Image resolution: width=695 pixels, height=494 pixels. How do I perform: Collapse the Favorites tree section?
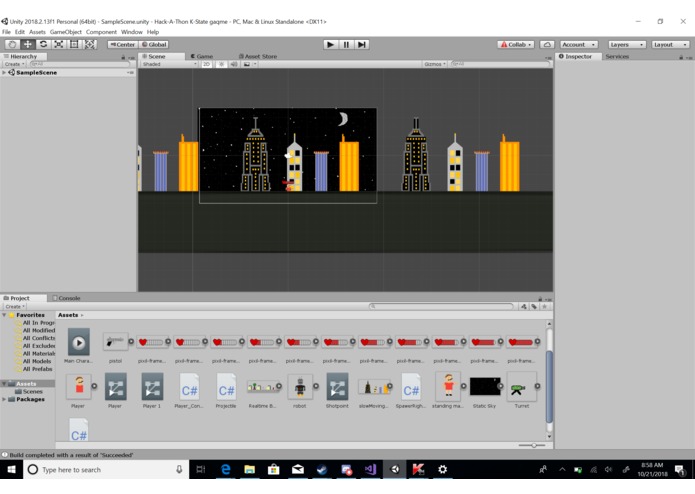pos(4,315)
